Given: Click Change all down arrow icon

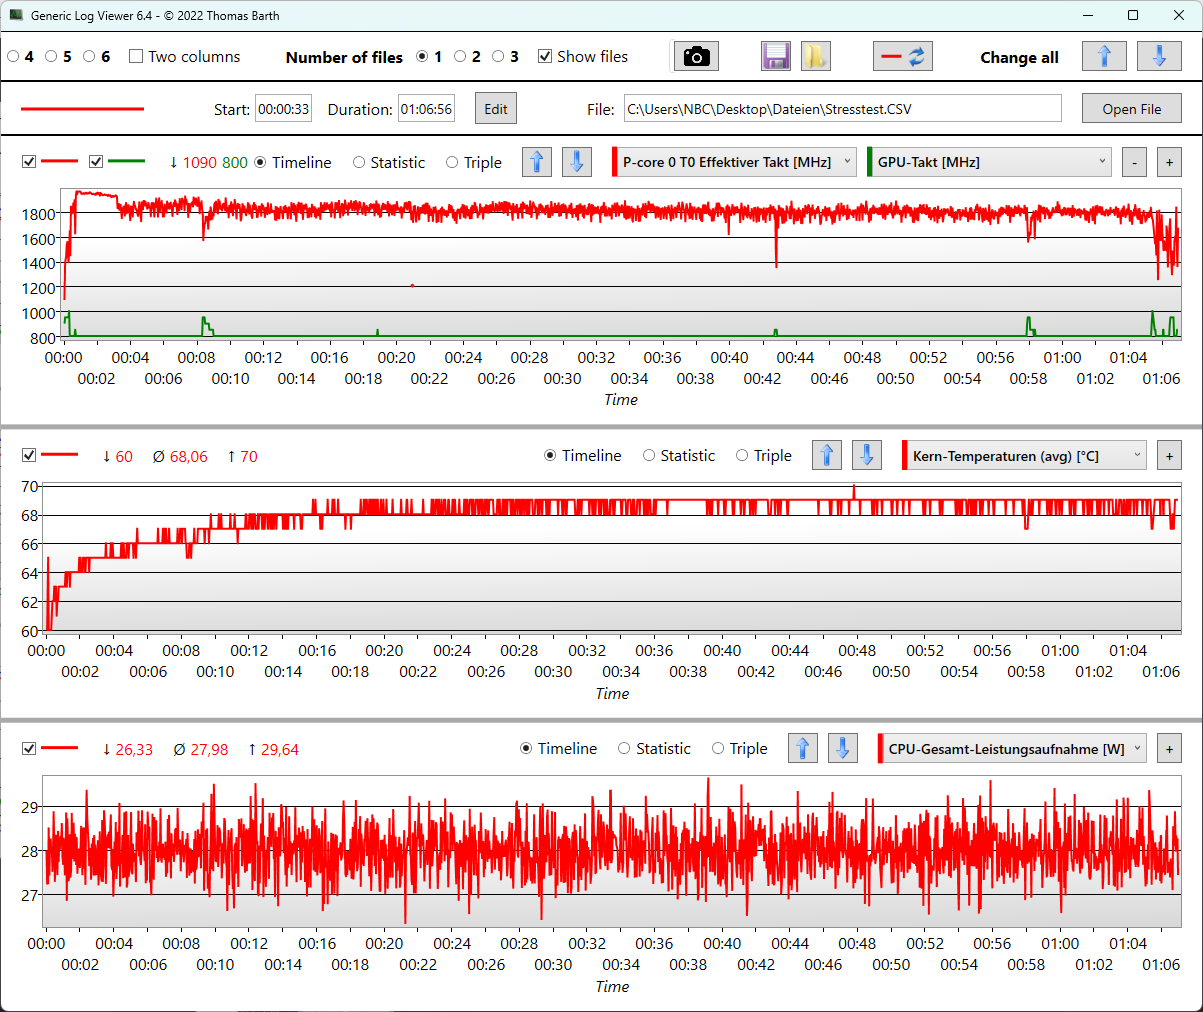Looking at the screenshot, I should 1158,57.
